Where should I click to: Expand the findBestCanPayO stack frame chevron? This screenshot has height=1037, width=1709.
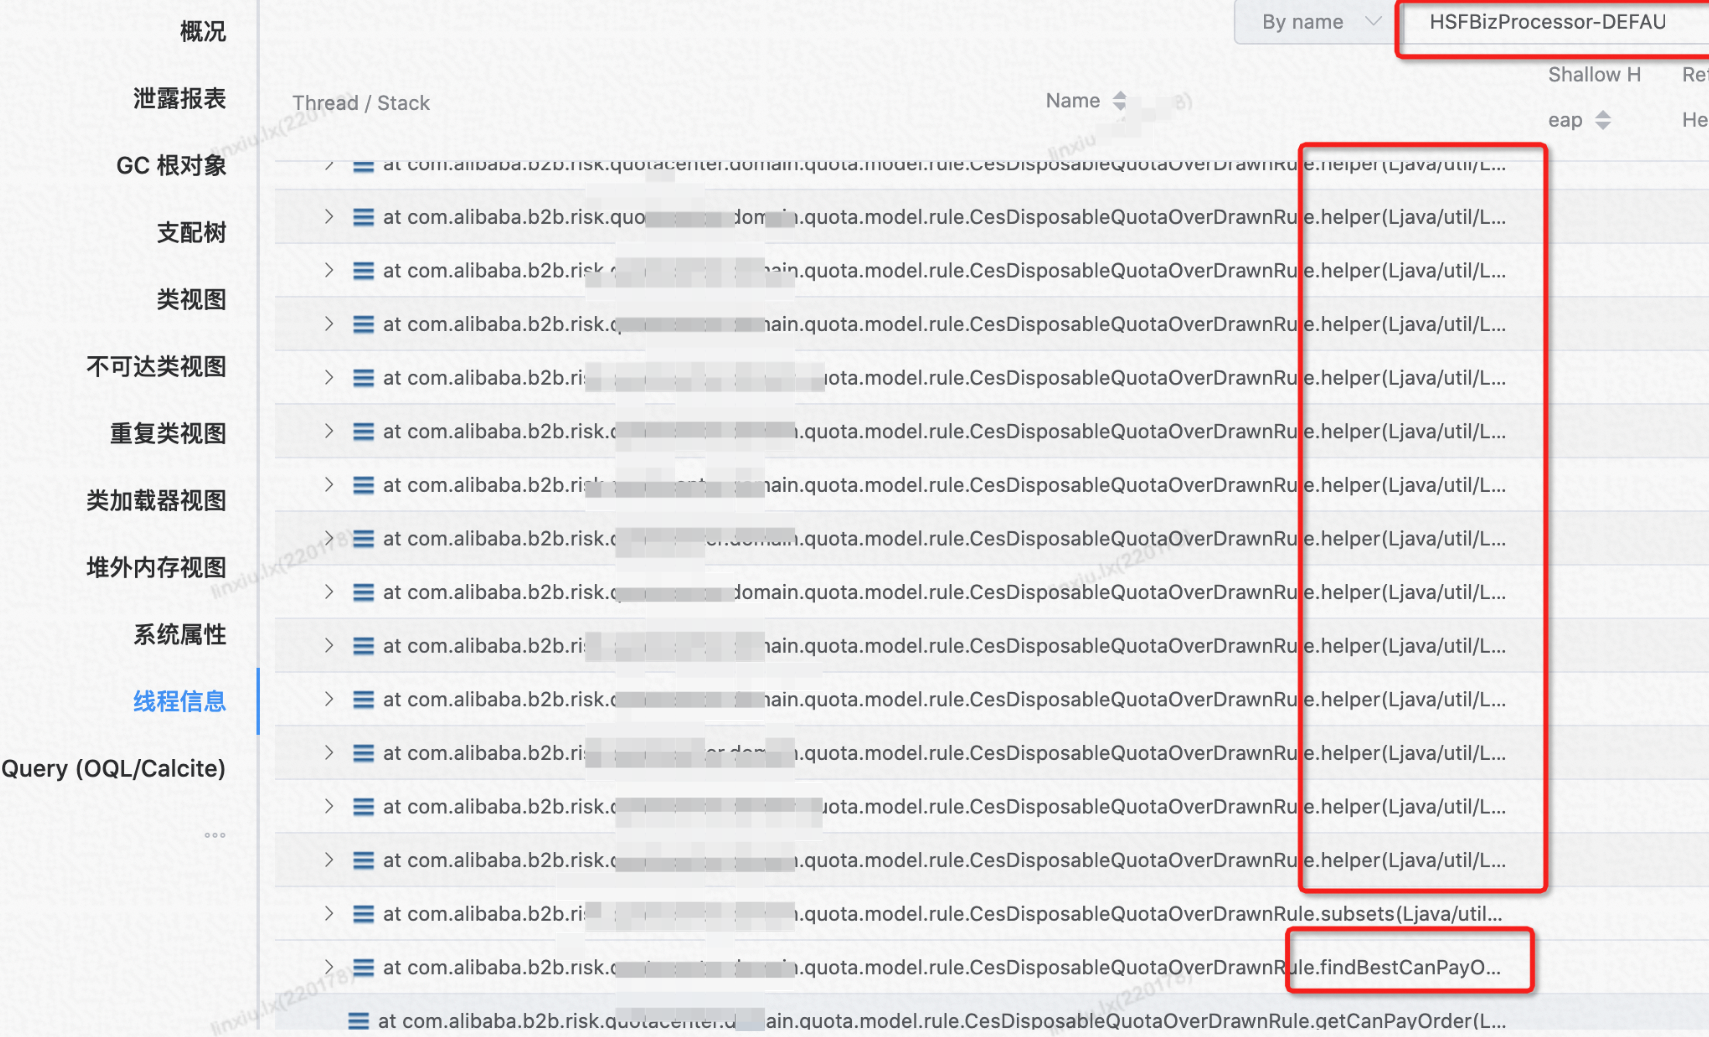(329, 967)
